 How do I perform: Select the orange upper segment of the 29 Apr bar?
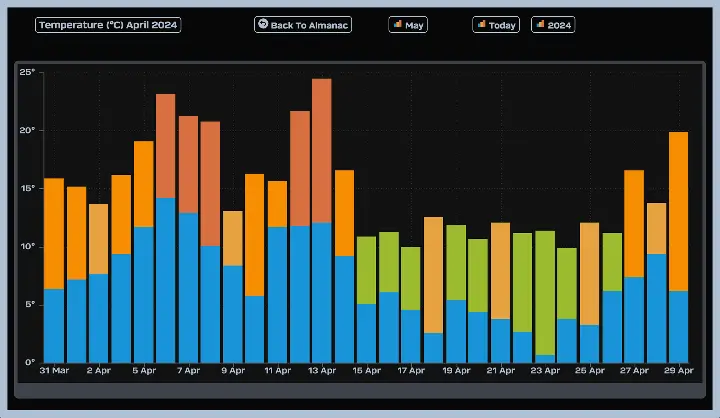tap(678, 210)
